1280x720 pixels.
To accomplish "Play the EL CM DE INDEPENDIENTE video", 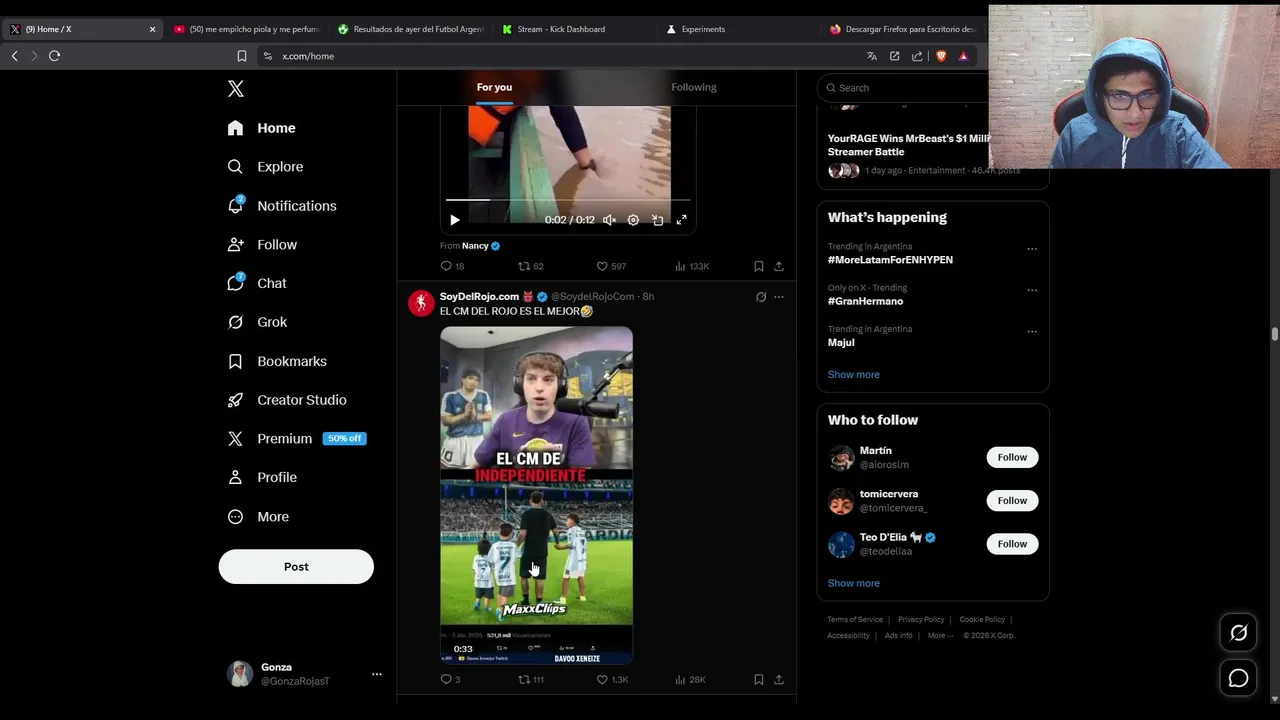I will [536, 495].
